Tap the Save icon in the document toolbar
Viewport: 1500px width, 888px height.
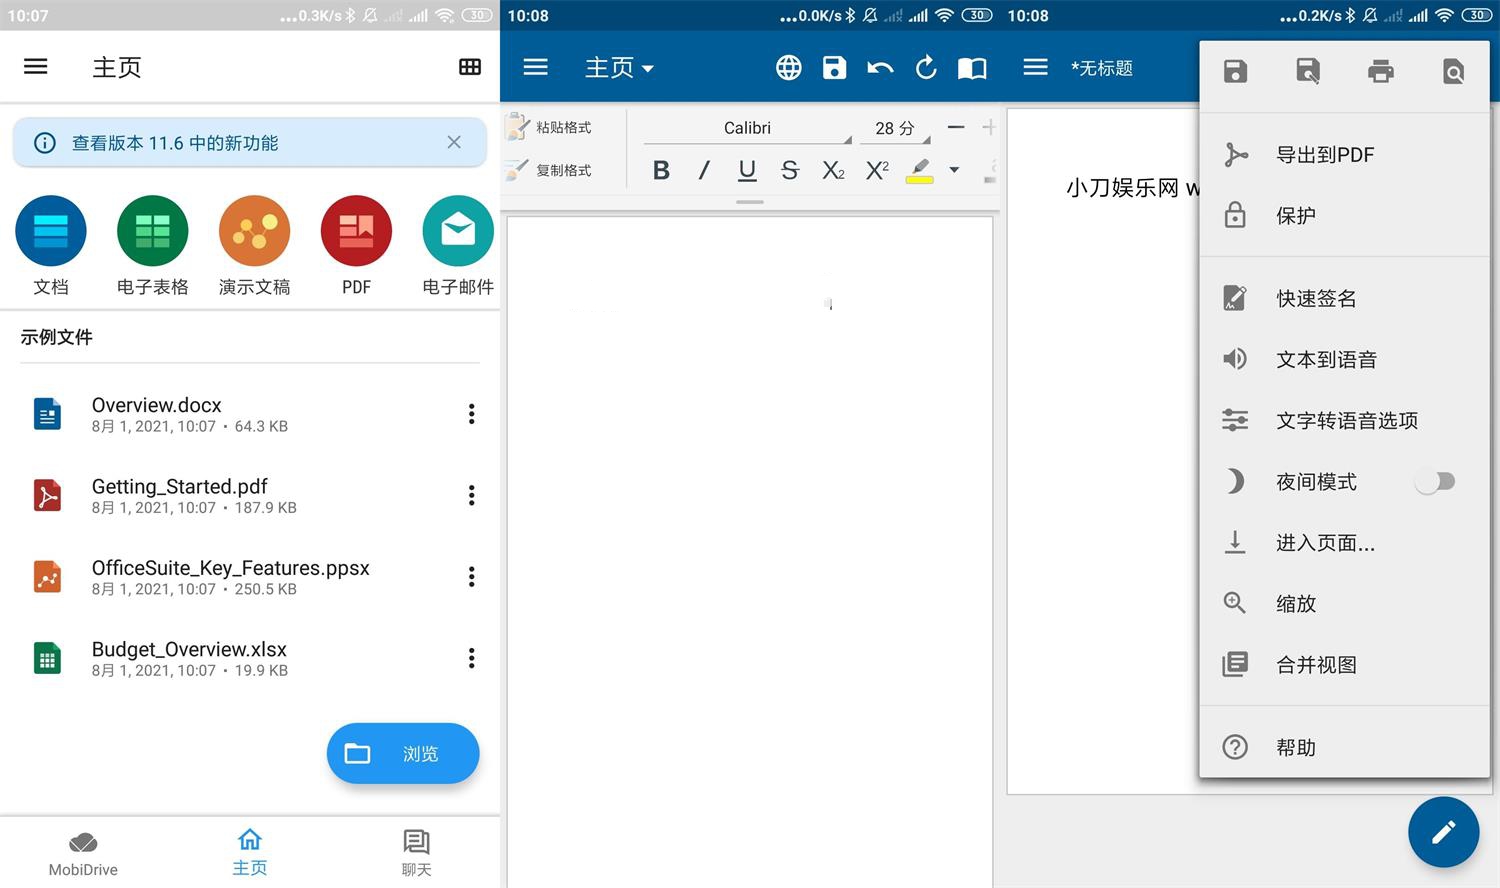pyautogui.click(x=834, y=67)
